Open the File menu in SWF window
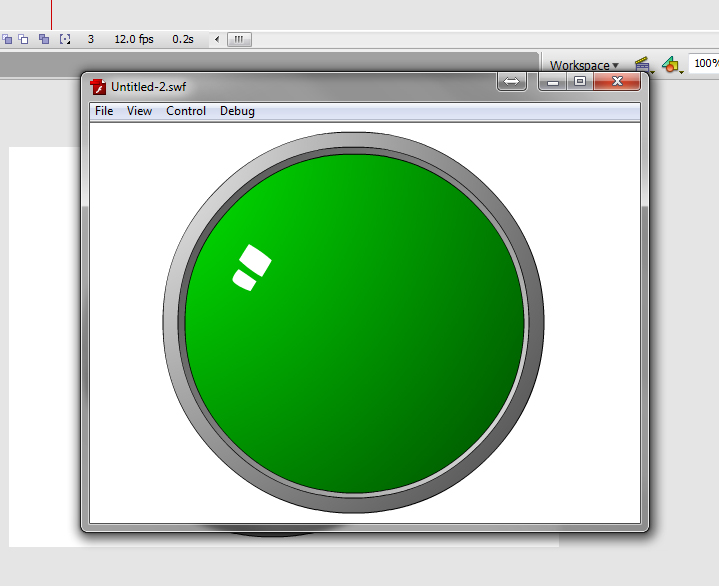 pyautogui.click(x=104, y=111)
